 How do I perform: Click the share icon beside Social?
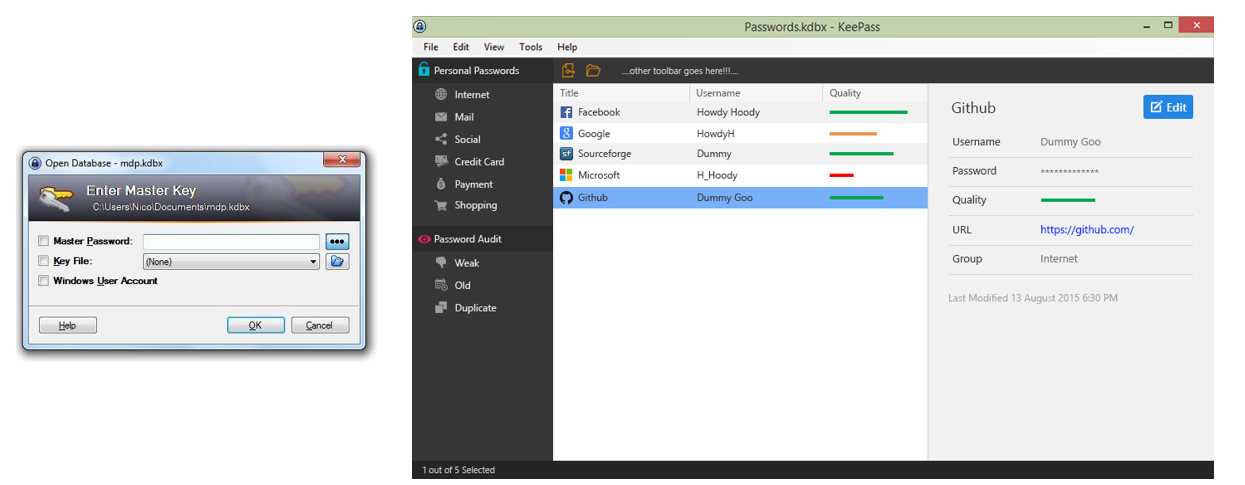click(441, 139)
